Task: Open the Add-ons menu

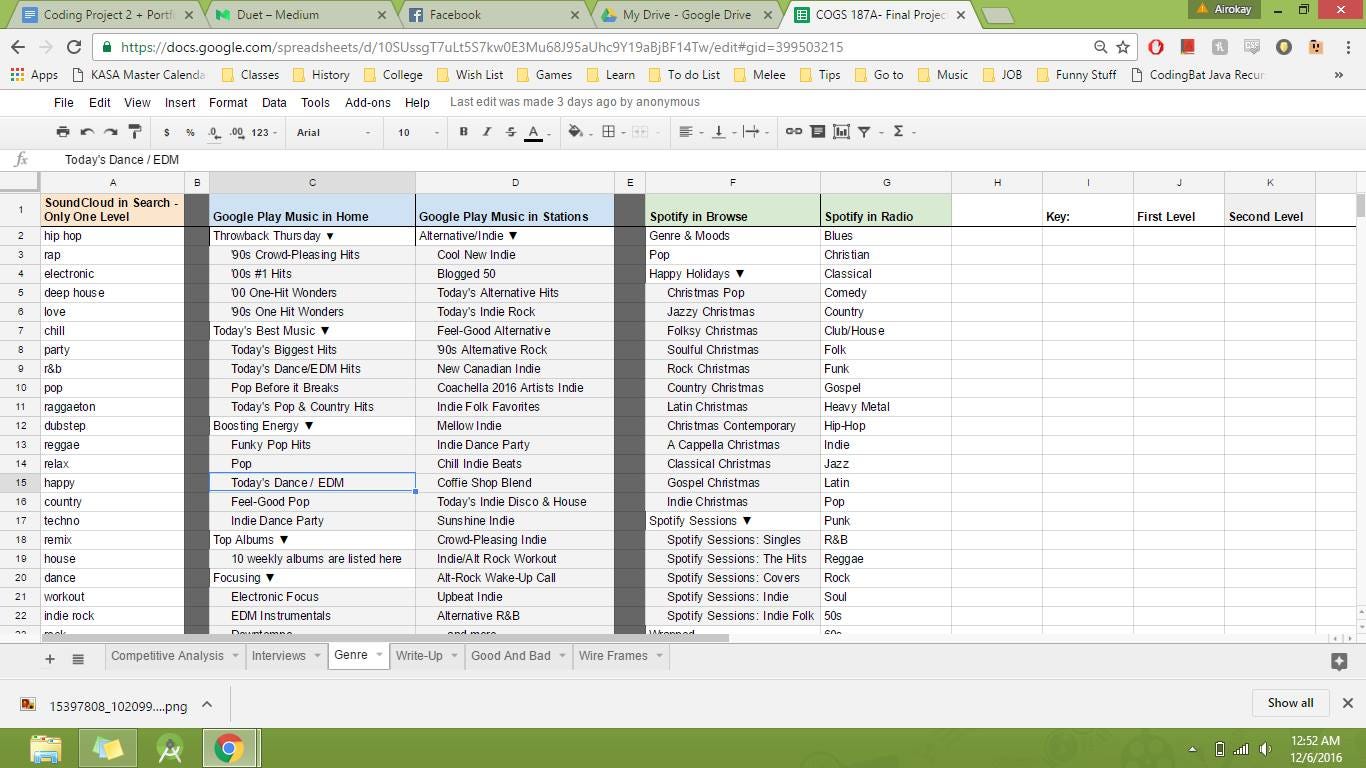Action: click(x=367, y=102)
